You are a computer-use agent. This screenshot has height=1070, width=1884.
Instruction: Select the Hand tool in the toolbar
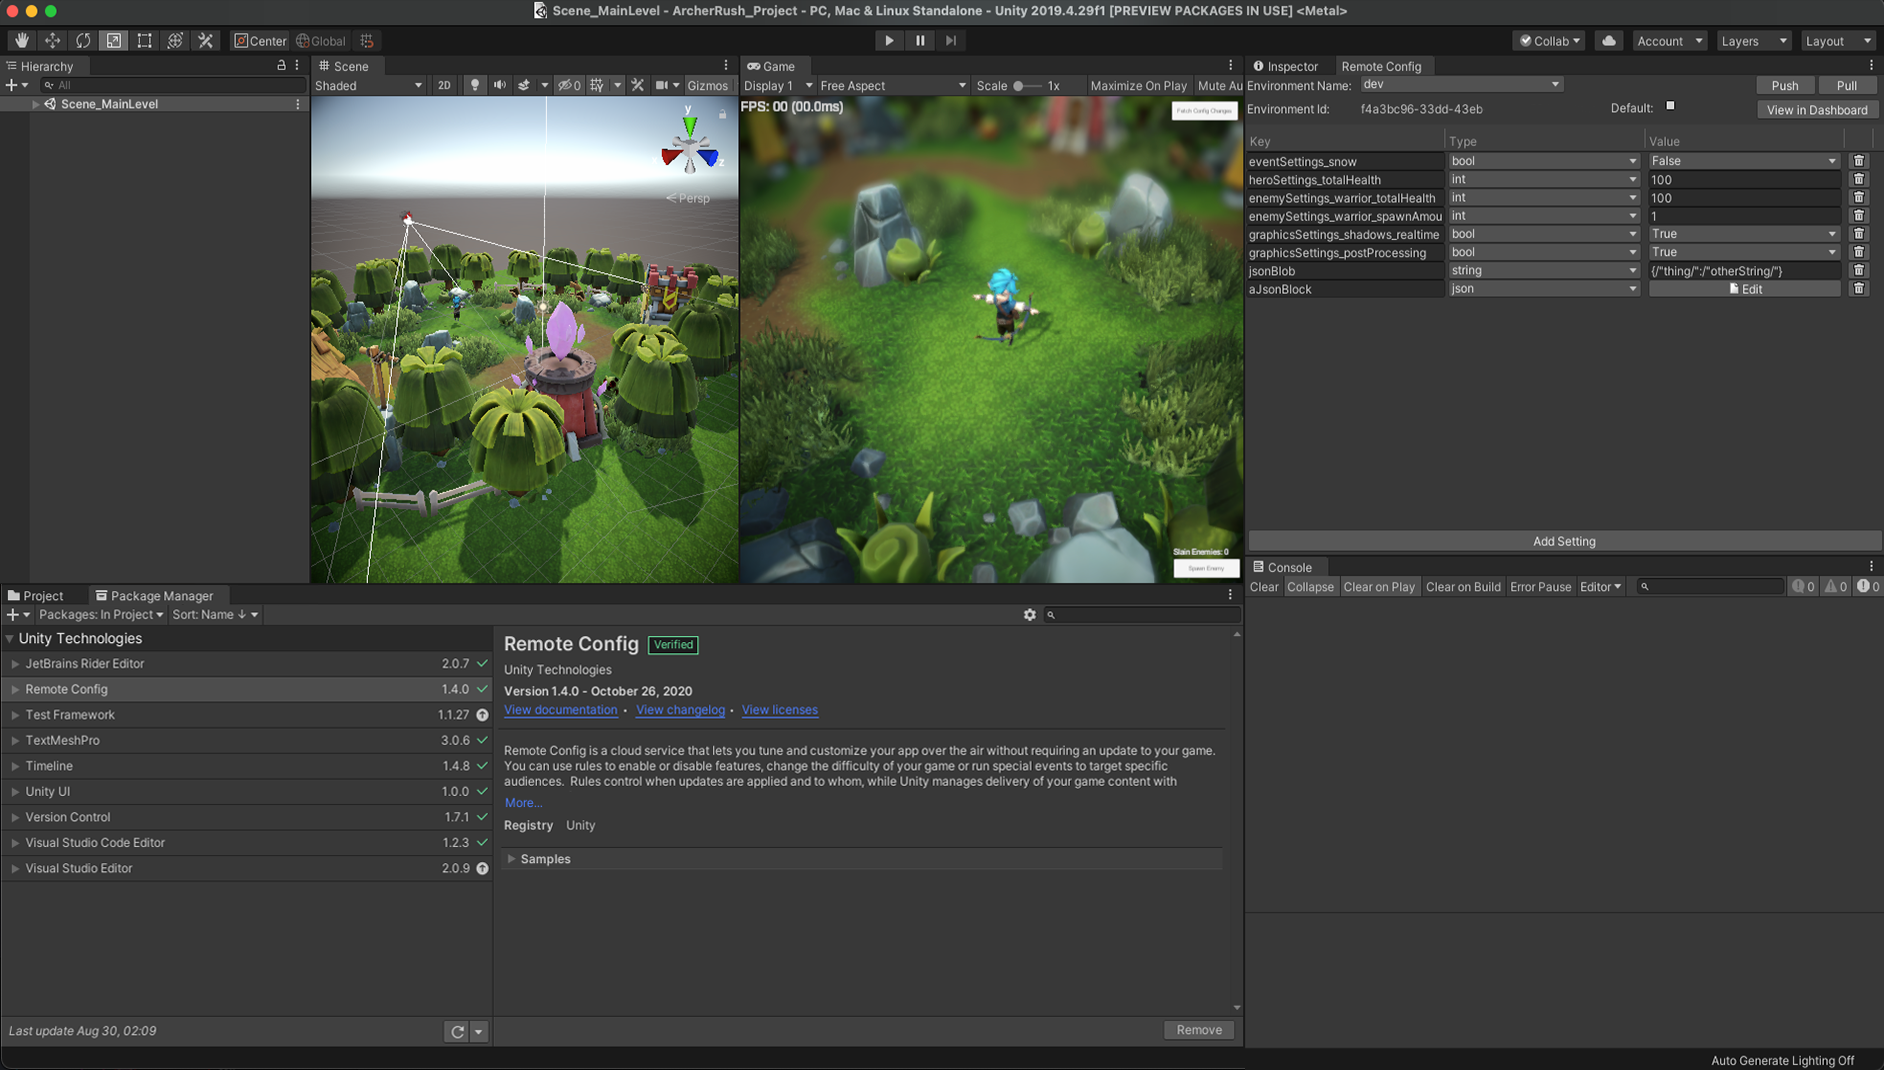(x=20, y=40)
